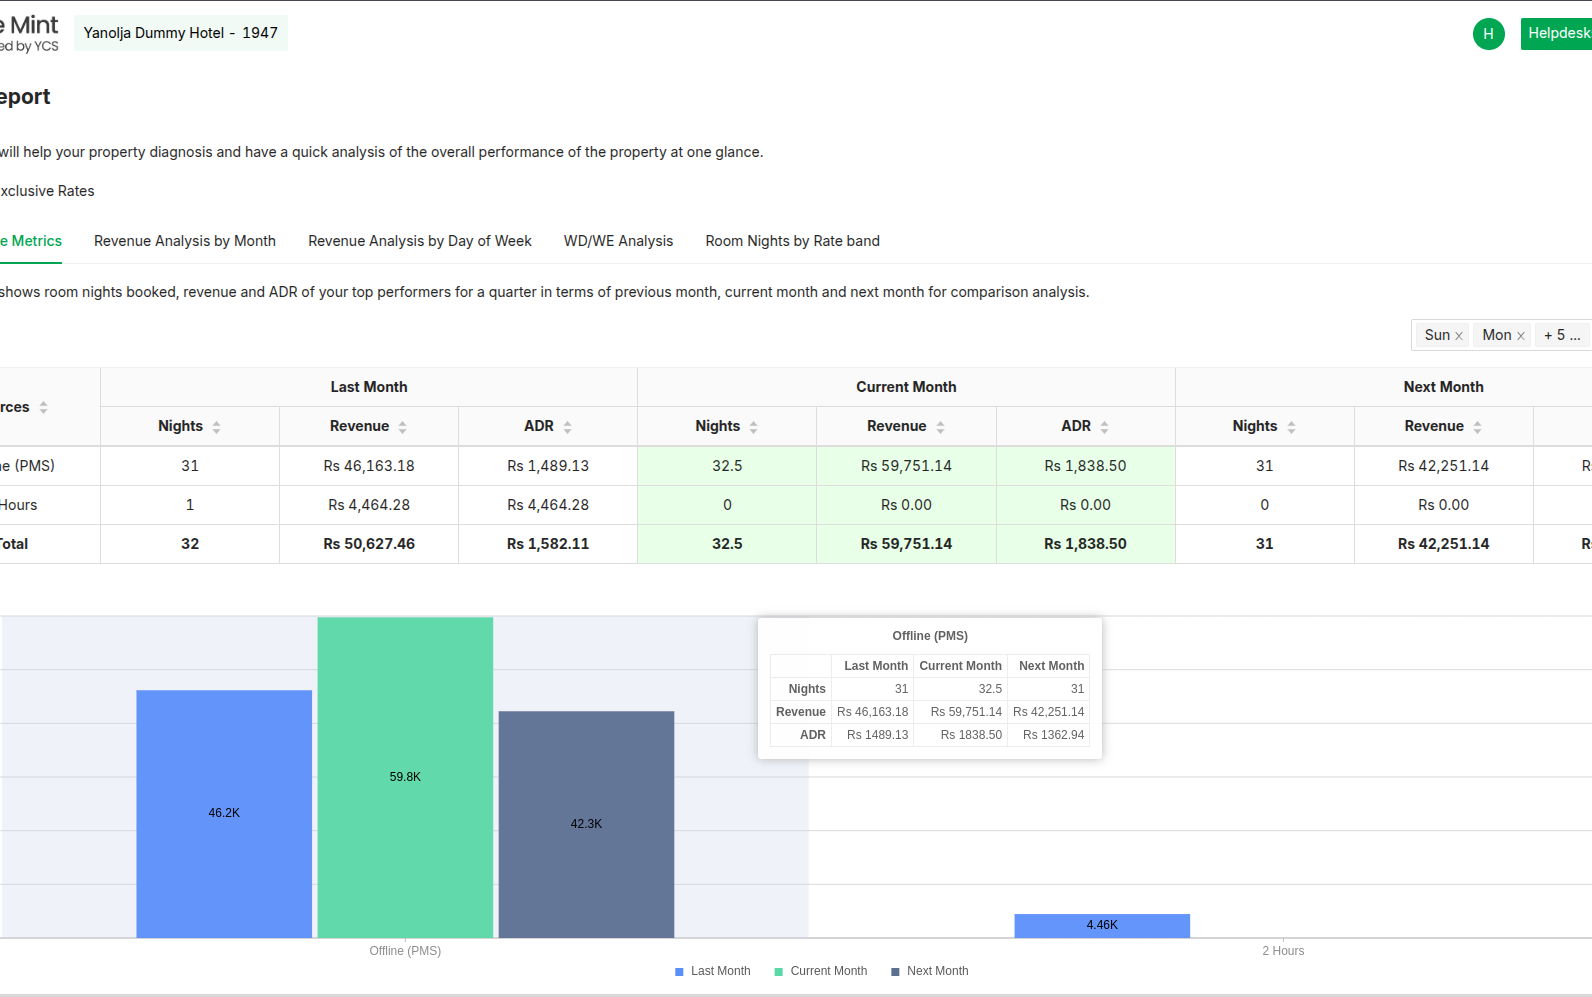
Task: Toggle Last Month series in chart legend
Action: [x=712, y=971]
